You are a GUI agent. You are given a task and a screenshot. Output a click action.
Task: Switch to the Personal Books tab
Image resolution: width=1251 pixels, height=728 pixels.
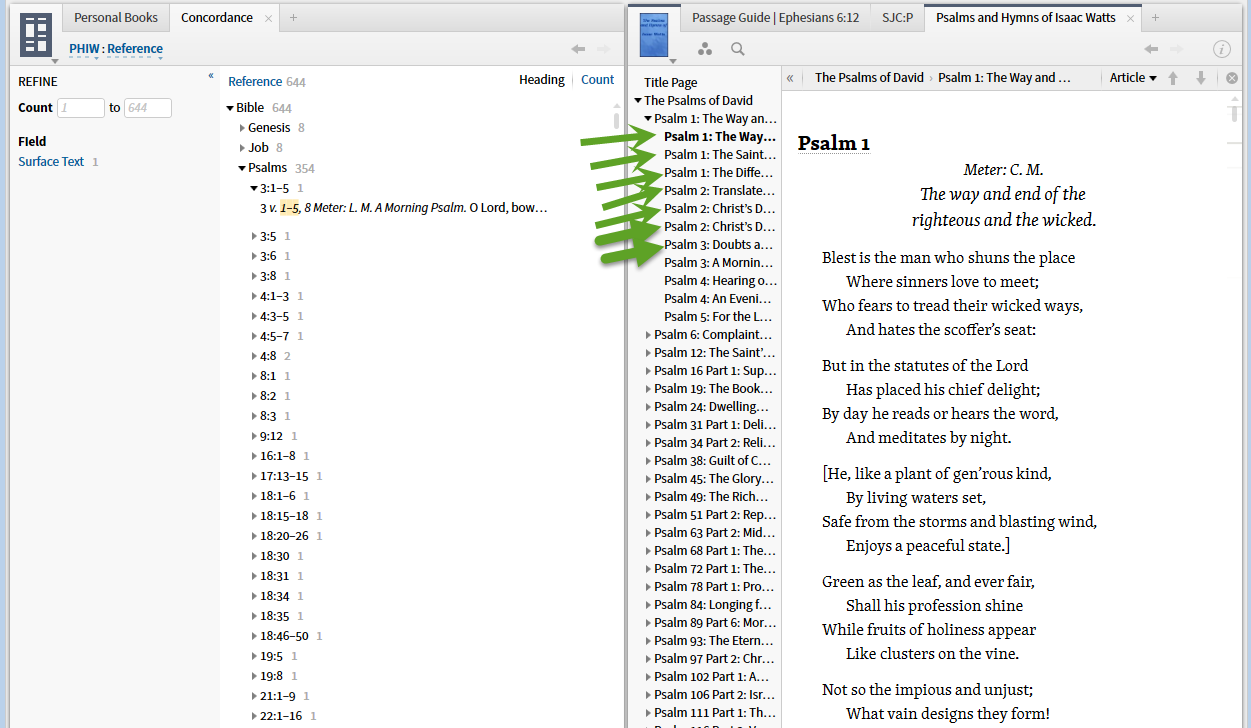pos(116,18)
